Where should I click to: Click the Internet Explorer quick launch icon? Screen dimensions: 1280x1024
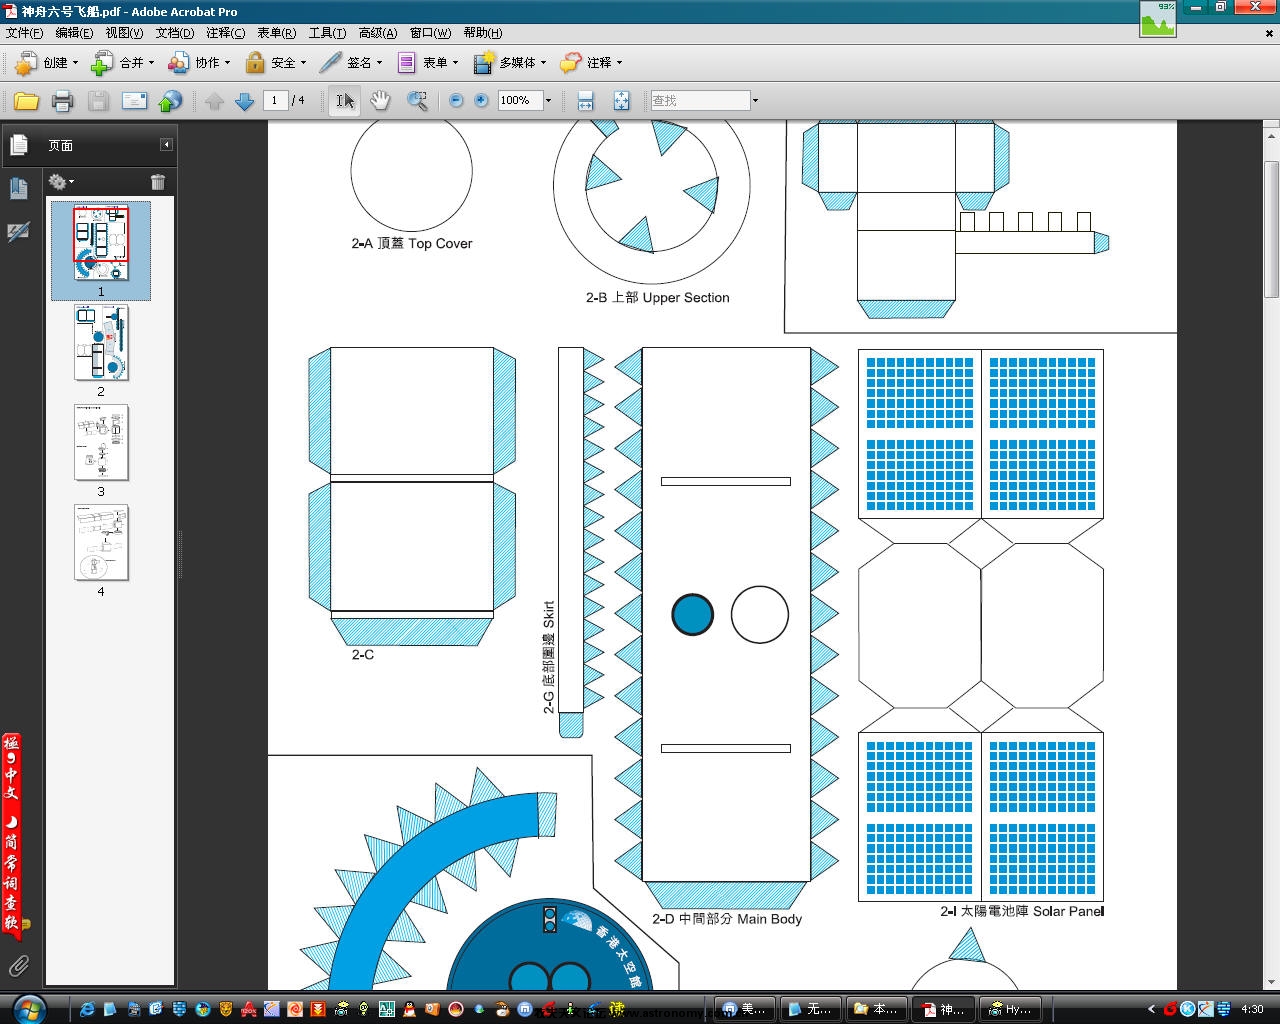88,1009
